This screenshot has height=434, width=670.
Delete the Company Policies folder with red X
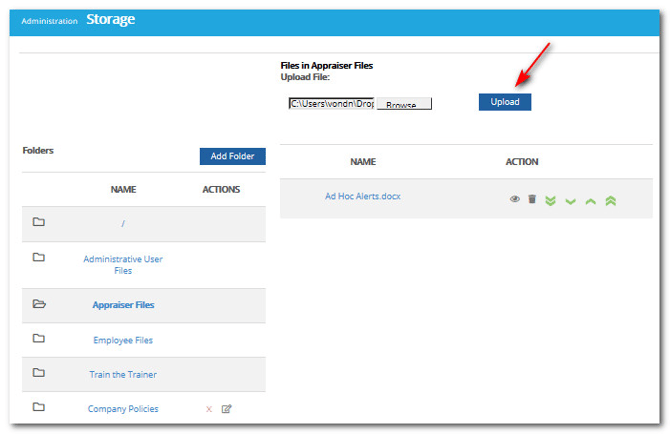point(208,409)
